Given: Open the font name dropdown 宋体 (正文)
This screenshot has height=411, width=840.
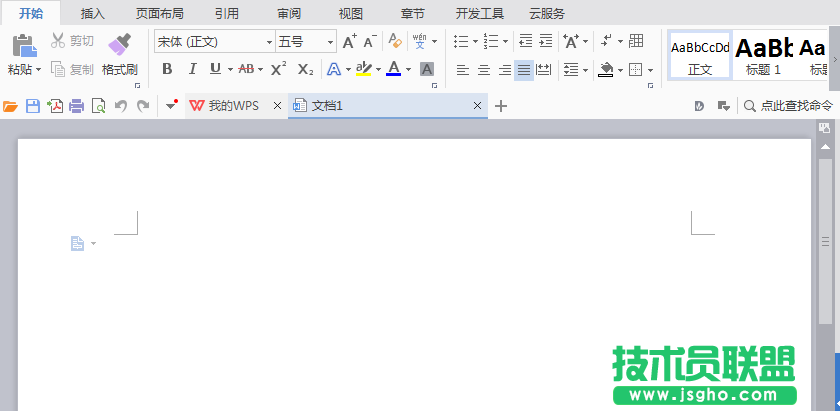Looking at the screenshot, I should (269, 42).
